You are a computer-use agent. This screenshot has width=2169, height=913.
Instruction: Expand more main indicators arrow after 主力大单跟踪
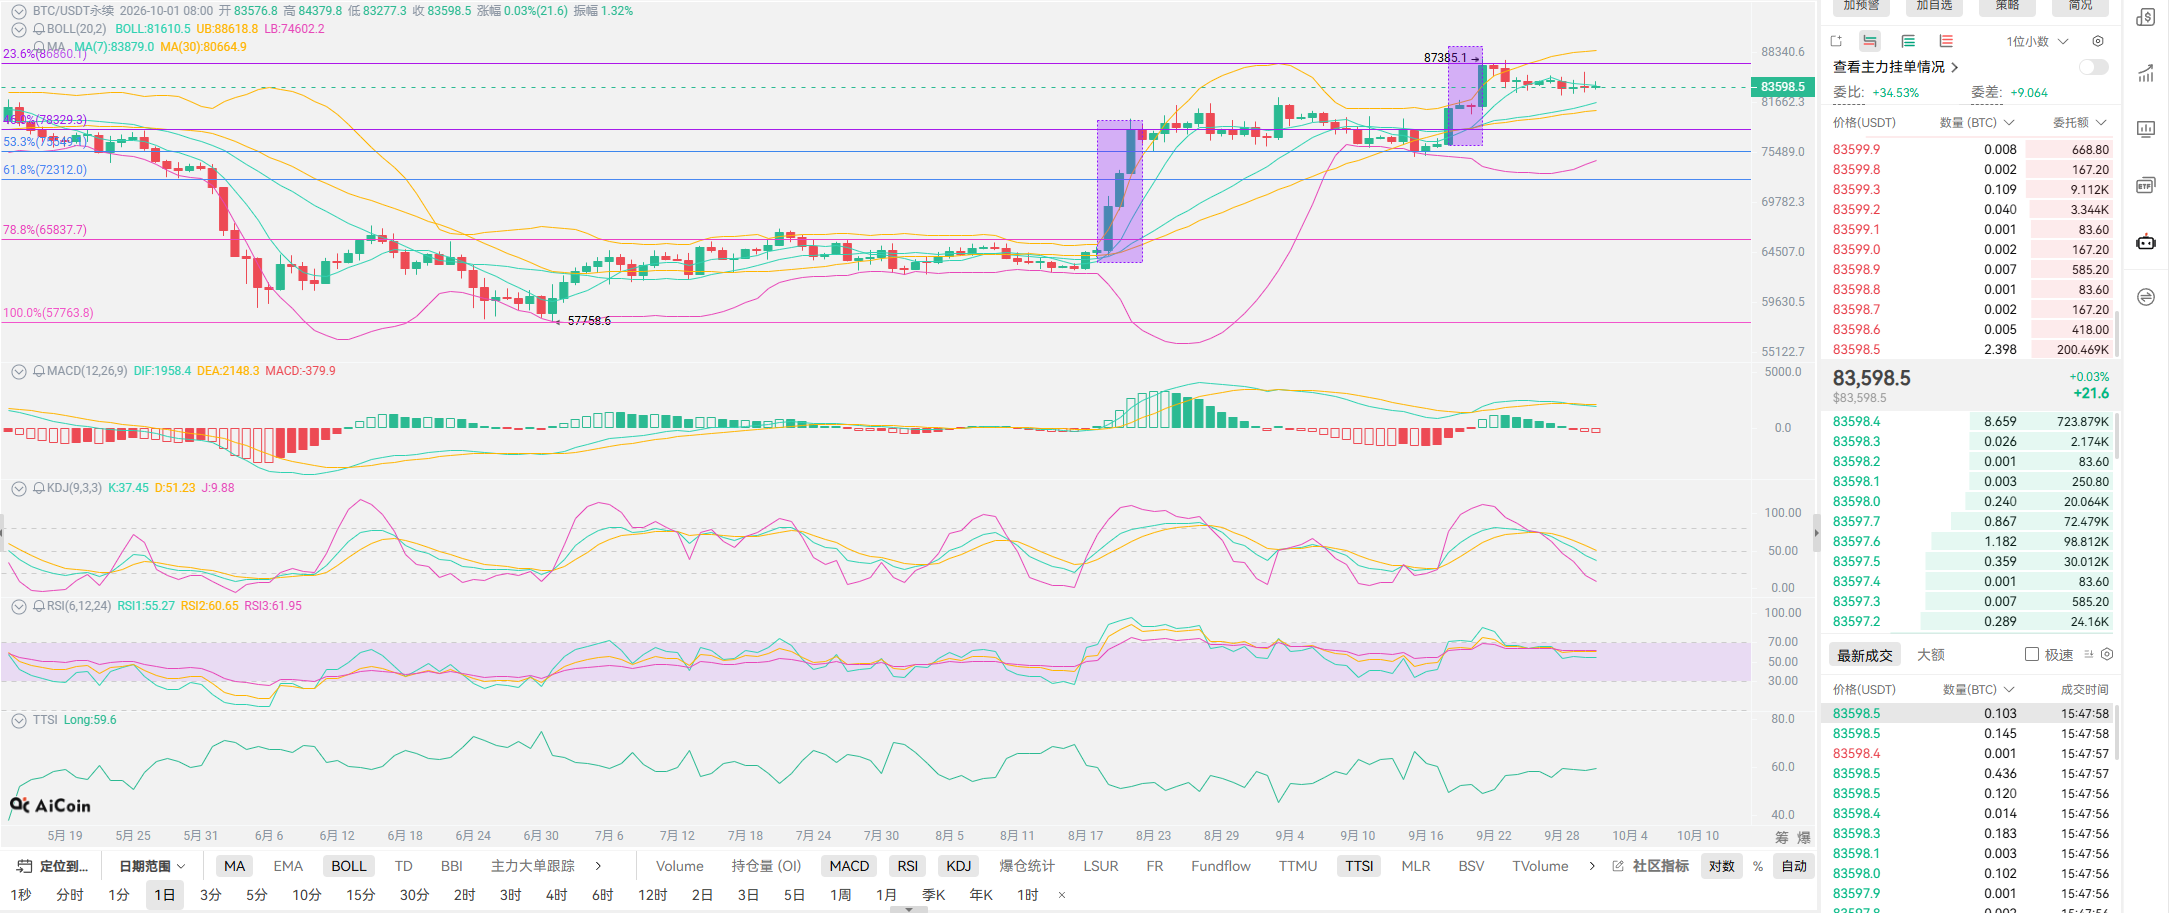[x=598, y=866]
